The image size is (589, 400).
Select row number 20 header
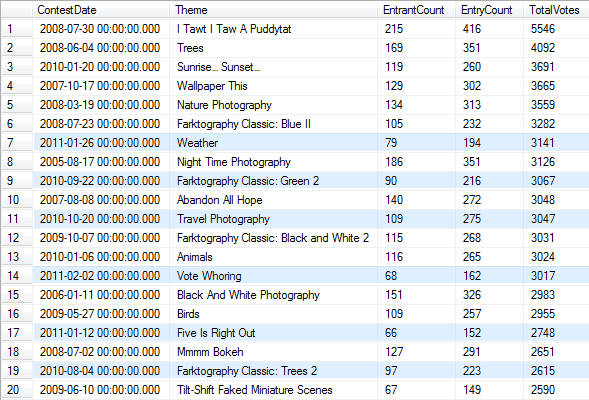click(17, 390)
